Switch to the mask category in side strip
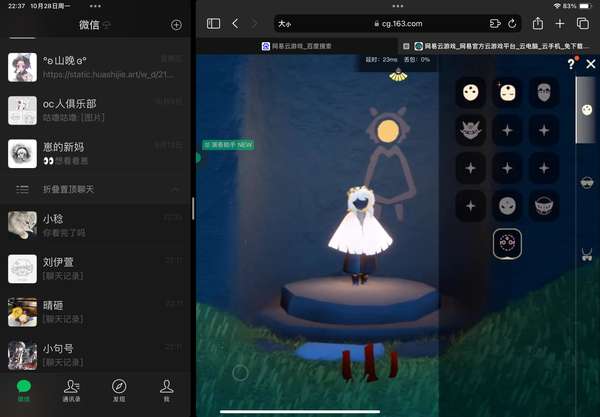Viewport: 600px width, 417px height. (x=587, y=110)
